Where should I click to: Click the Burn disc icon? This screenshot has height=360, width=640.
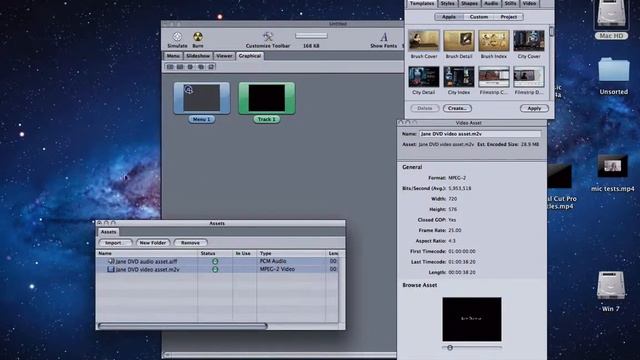[198, 37]
